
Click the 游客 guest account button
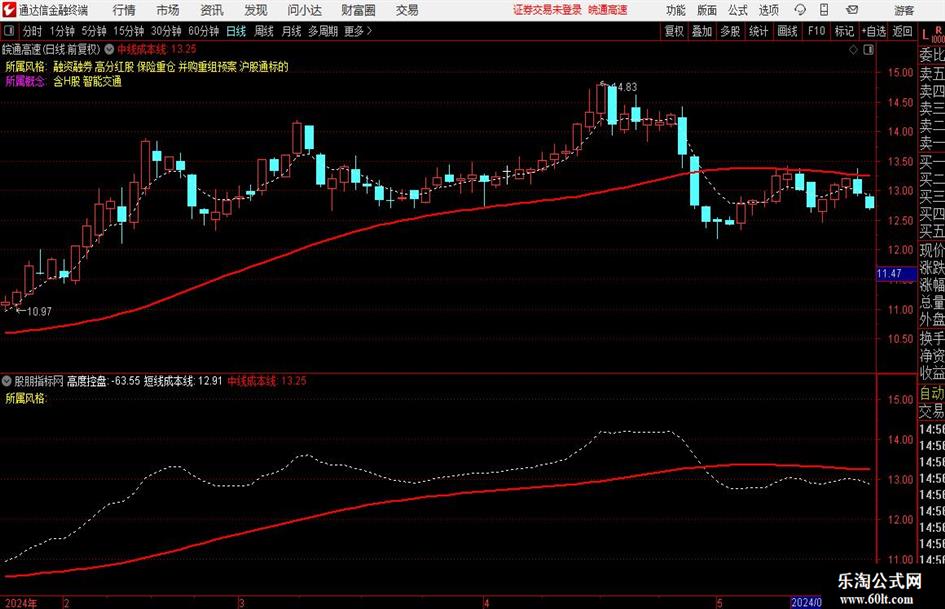coord(904,10)
